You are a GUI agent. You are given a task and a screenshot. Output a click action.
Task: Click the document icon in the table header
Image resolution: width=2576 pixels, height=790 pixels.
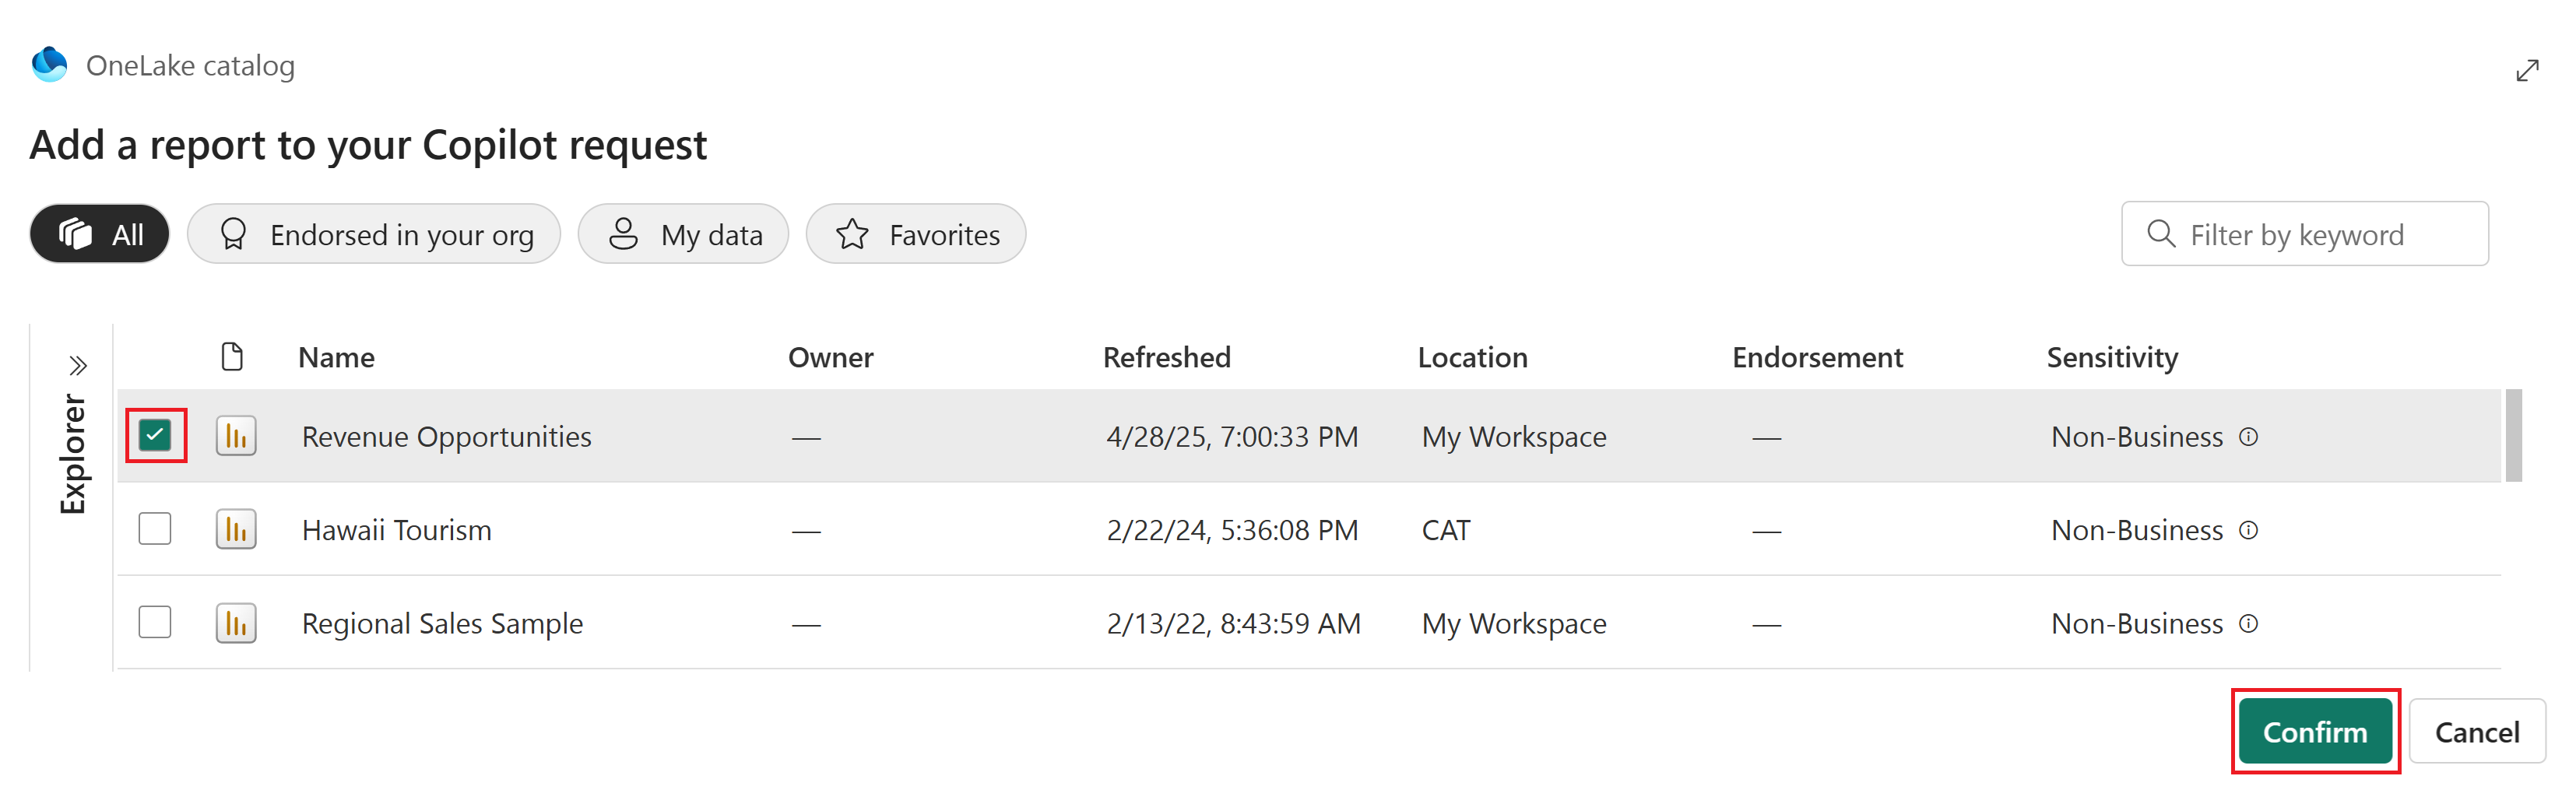click(x=233, y=356)
